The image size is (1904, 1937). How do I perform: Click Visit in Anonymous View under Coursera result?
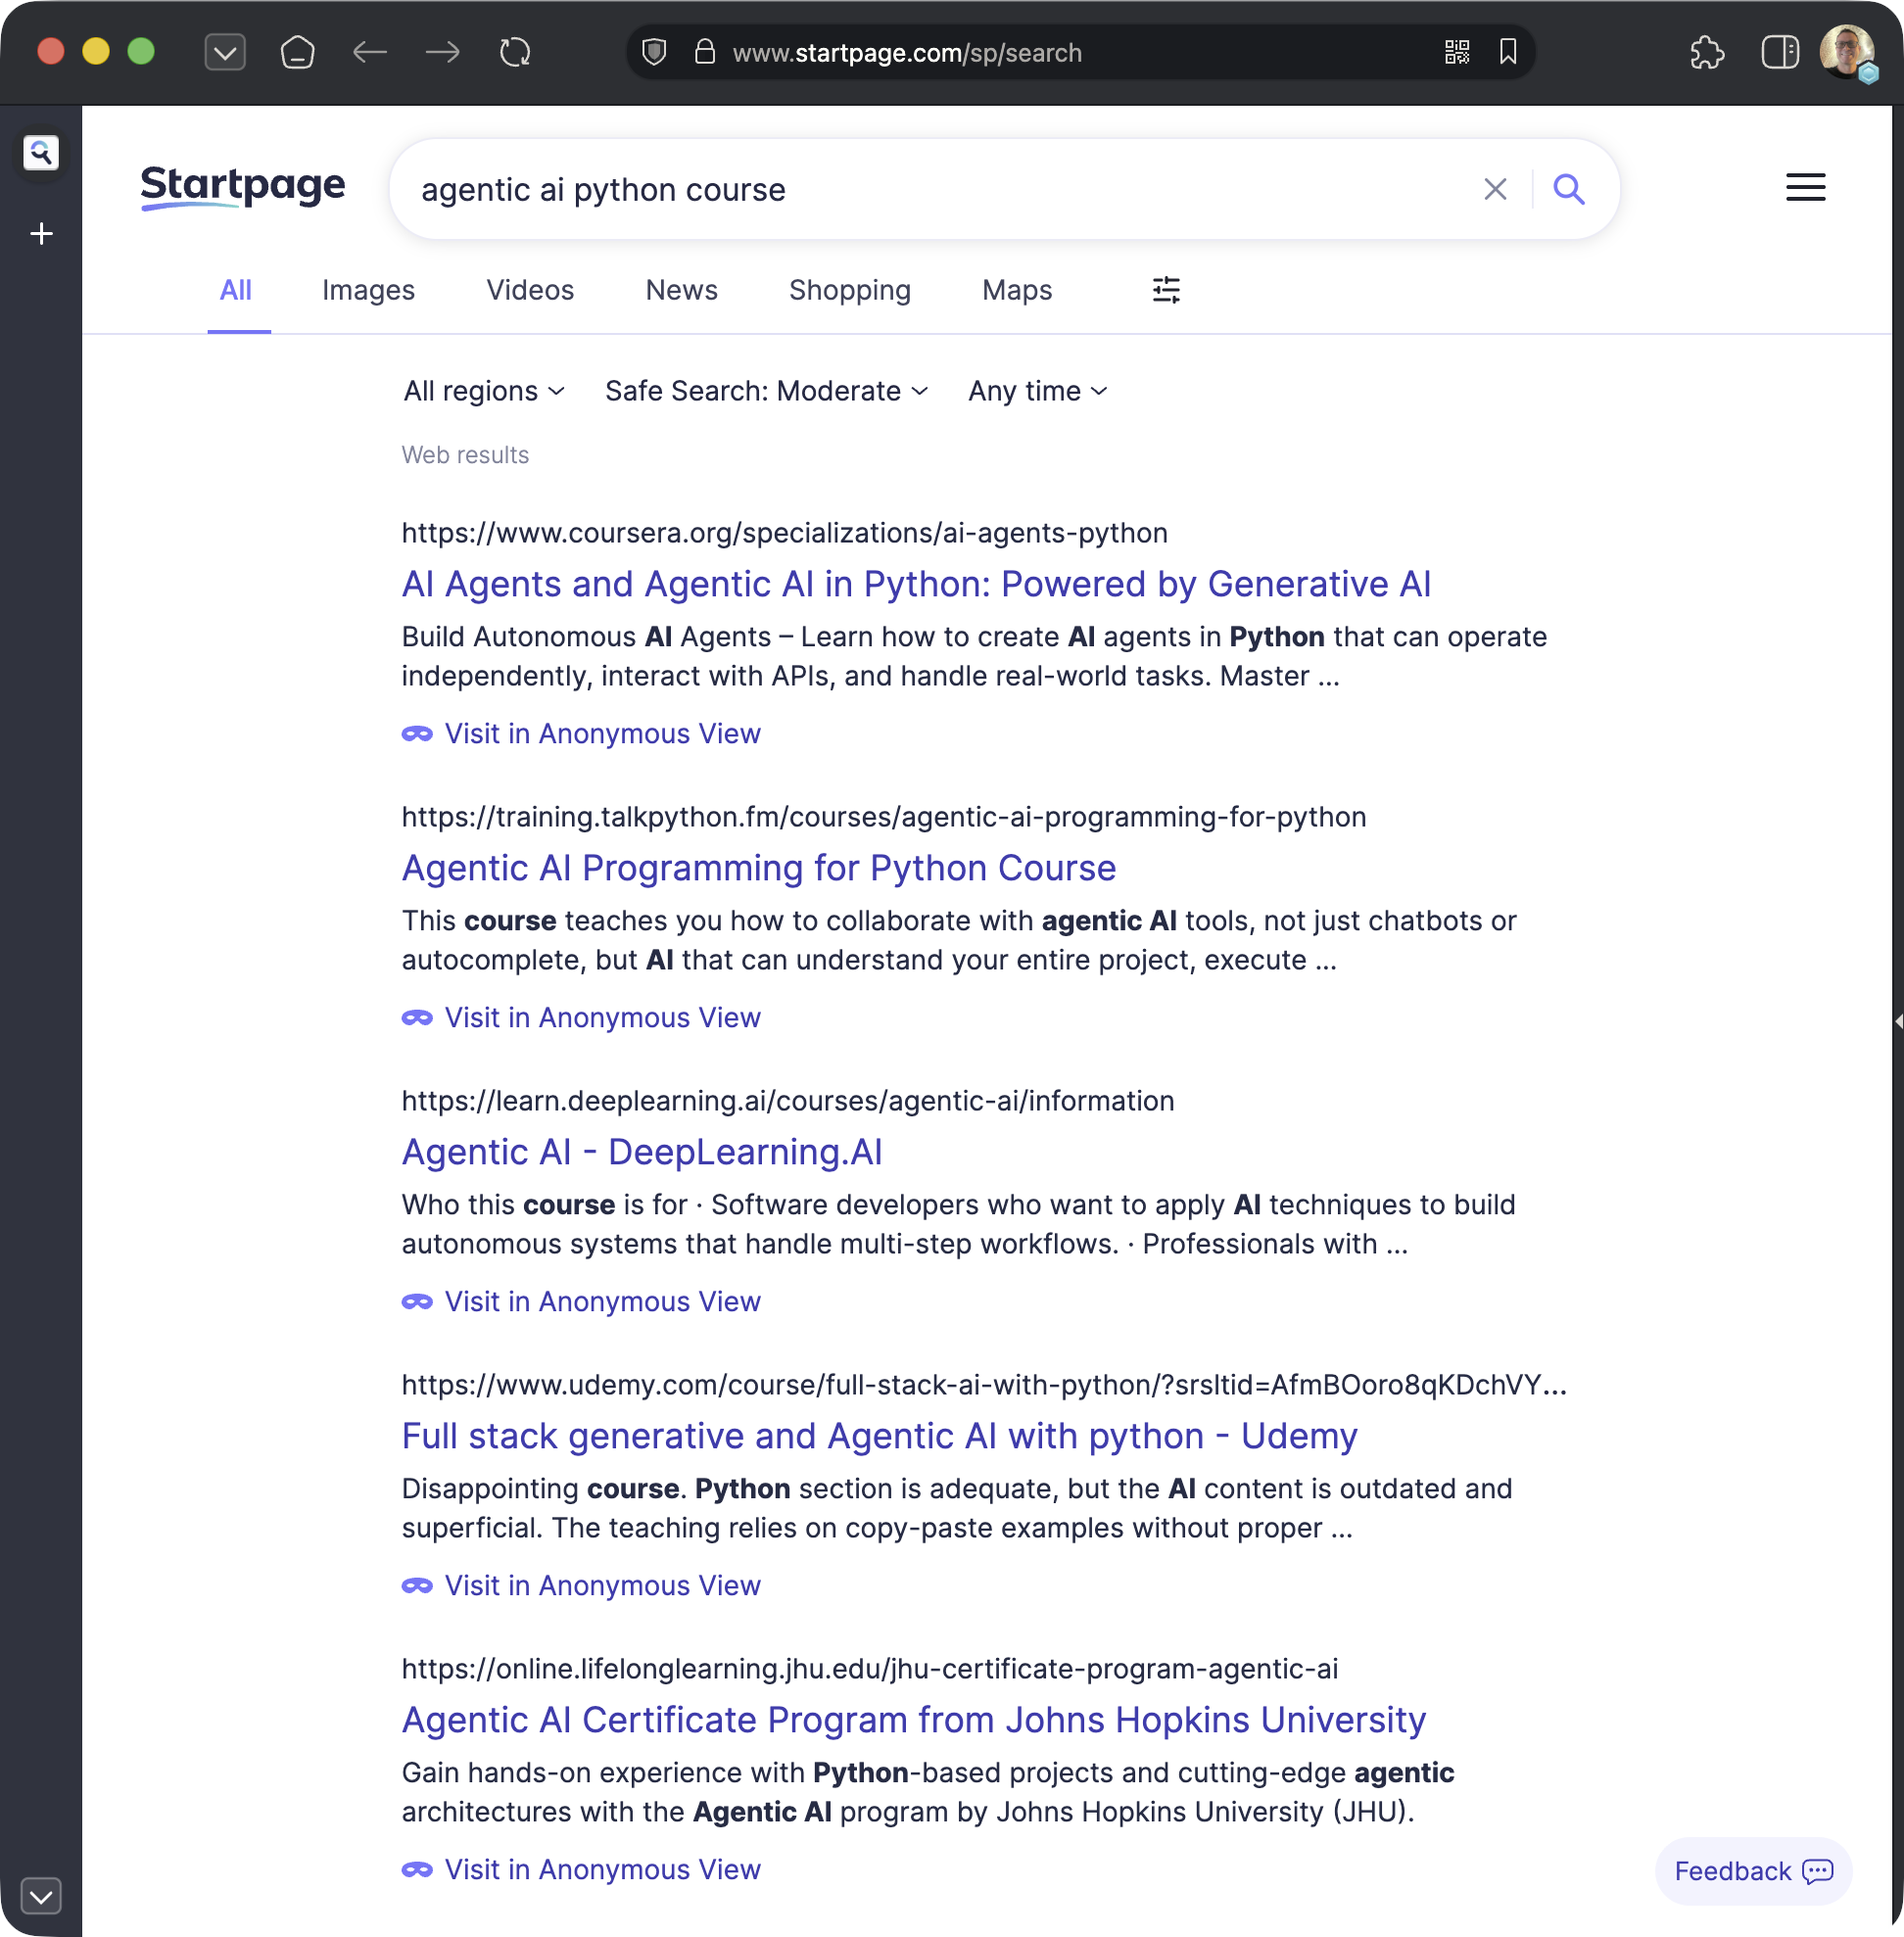(601, 734)
